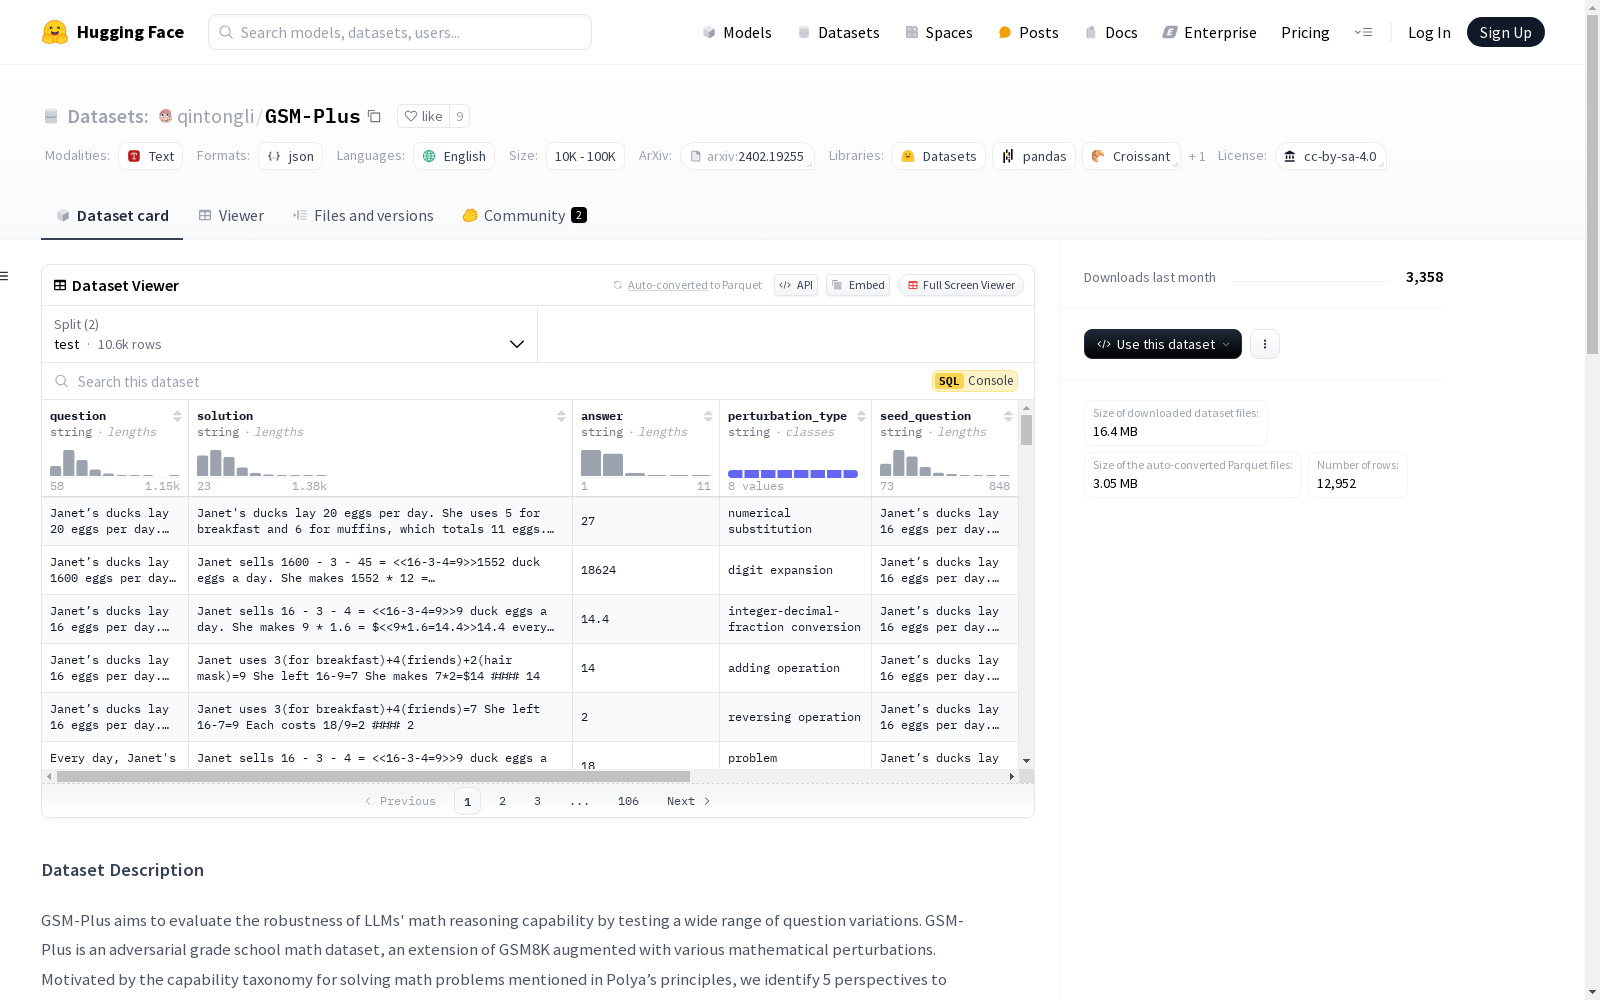
Task: Sort the solution column
Action: click(x=561, y=416)
